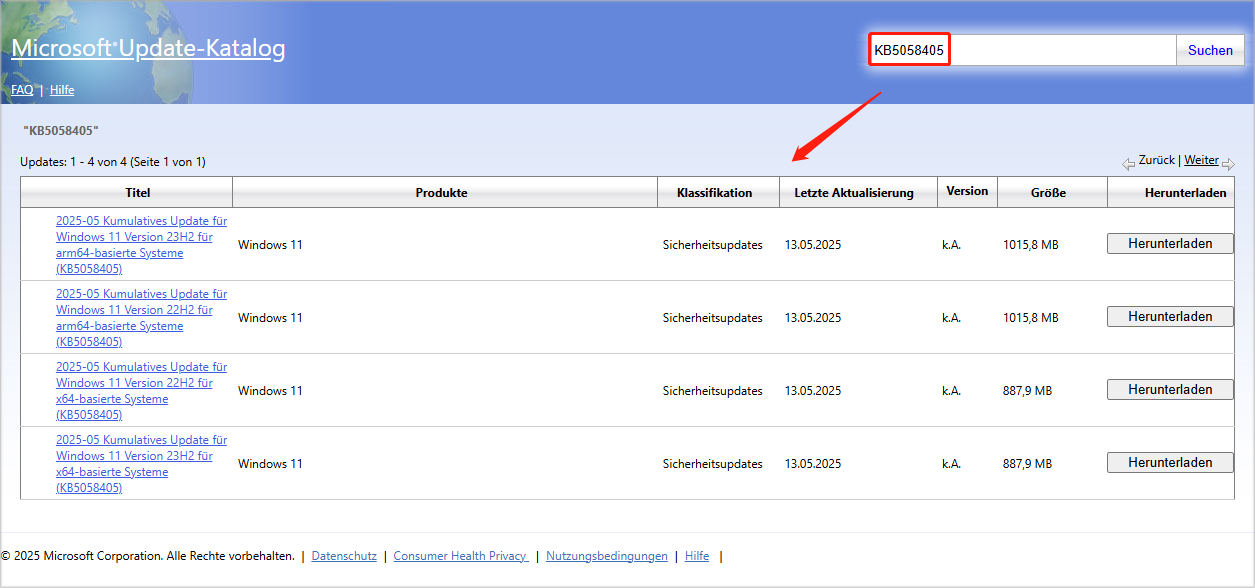Sort by Letzte Aktualisierung column header
The height and width of the screenshot is (588, 1255).
click(854, 193)
